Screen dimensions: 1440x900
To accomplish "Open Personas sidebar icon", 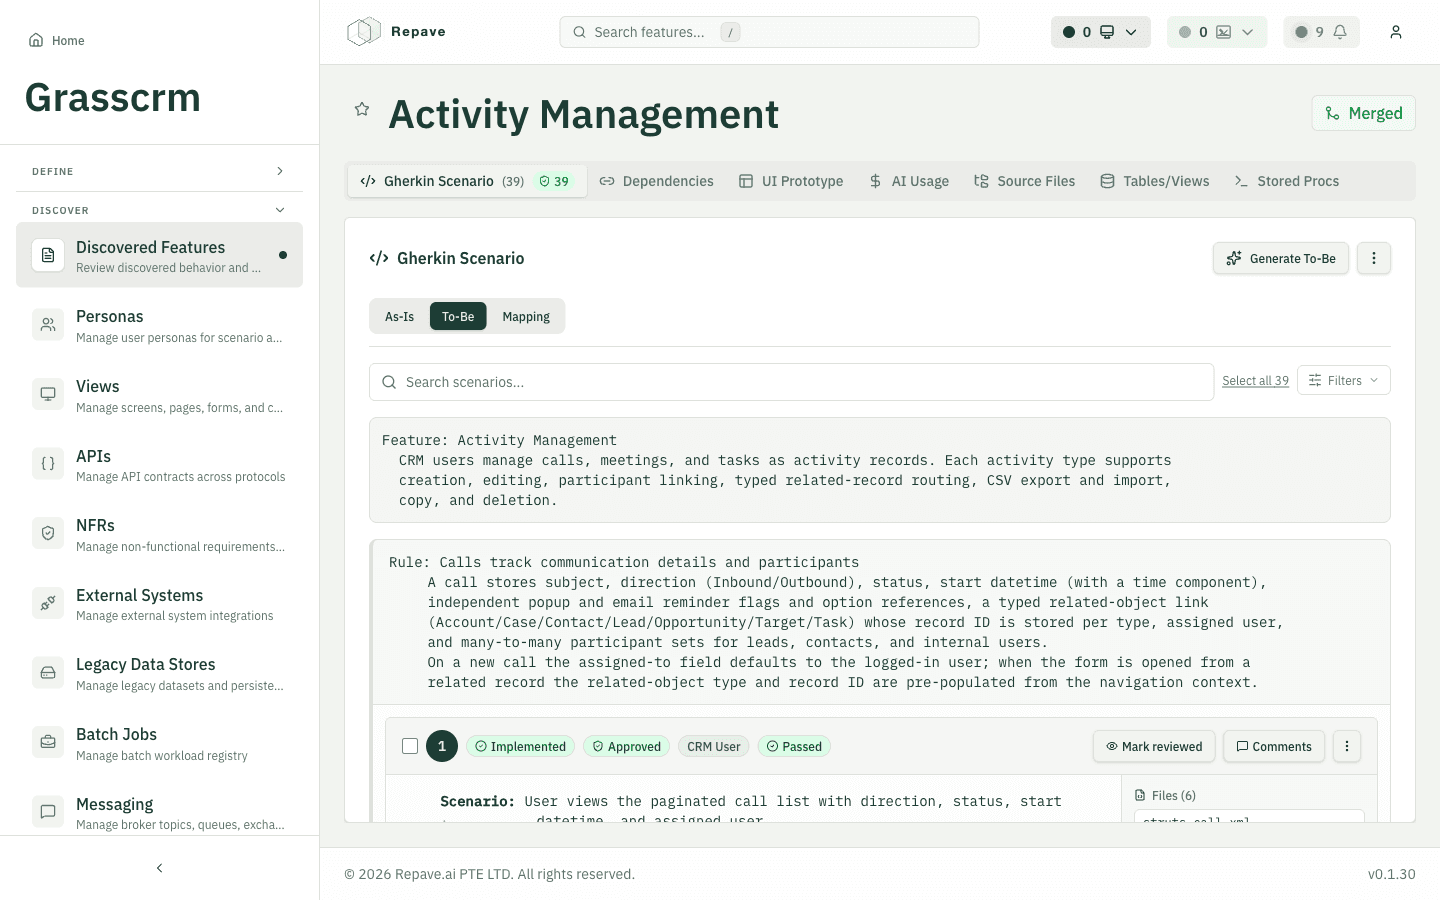I will coord(48,325).
